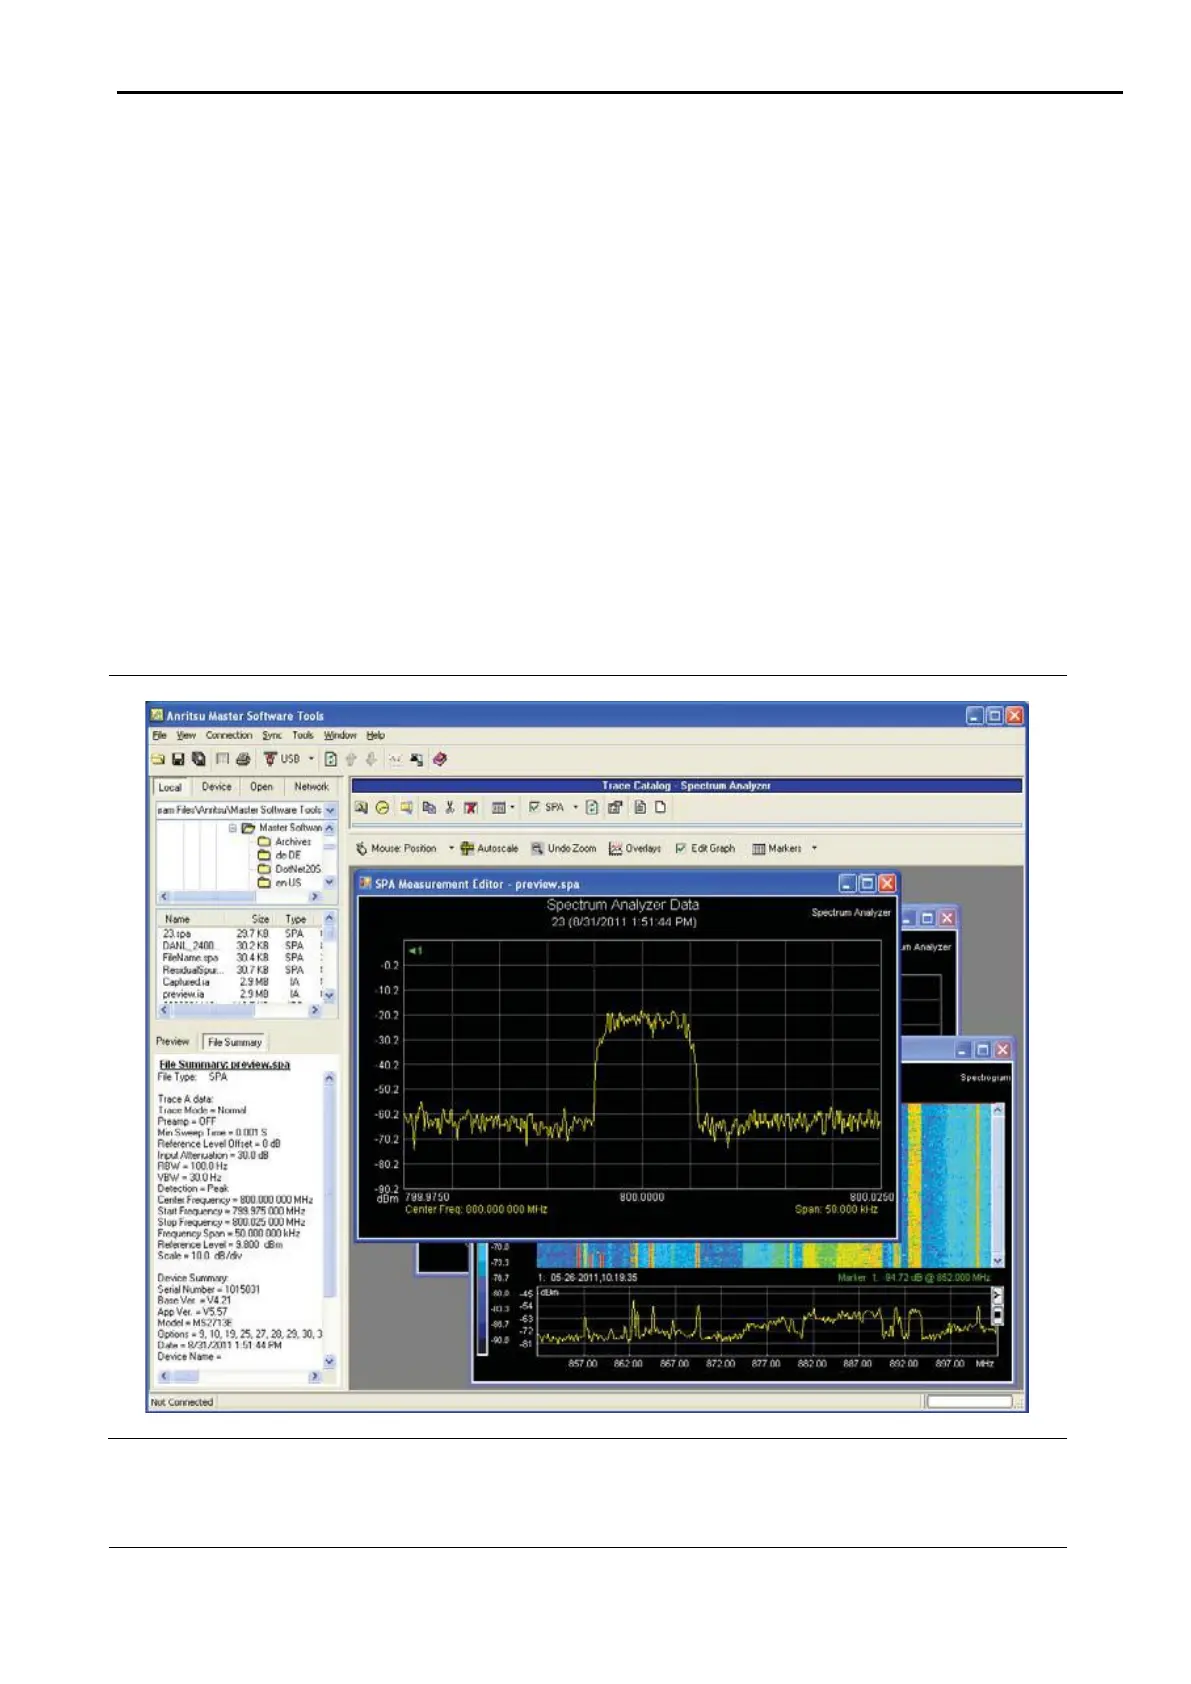Viewport: 1191px width, 1684px height.
Task: Click the open folder icon in main toolbar
Action: [x=159, y=759]
